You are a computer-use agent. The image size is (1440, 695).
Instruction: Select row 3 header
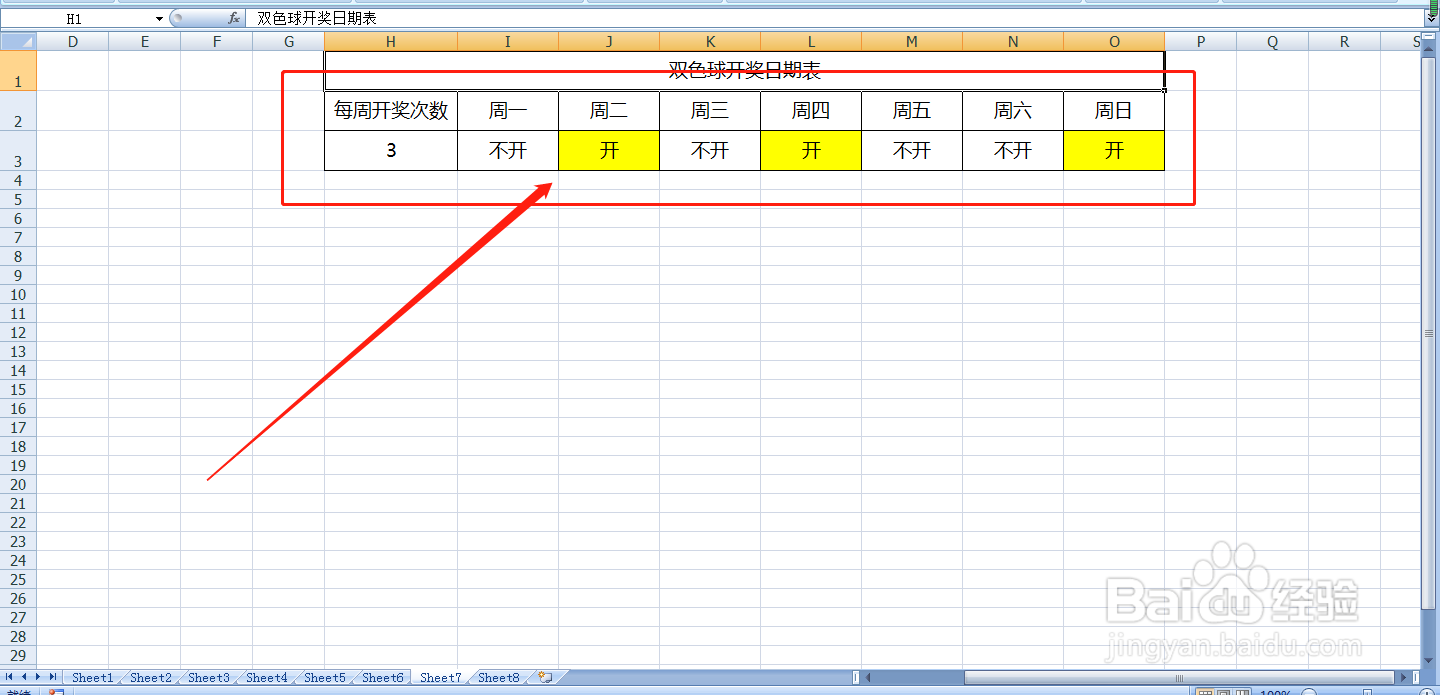click(18, 151)
